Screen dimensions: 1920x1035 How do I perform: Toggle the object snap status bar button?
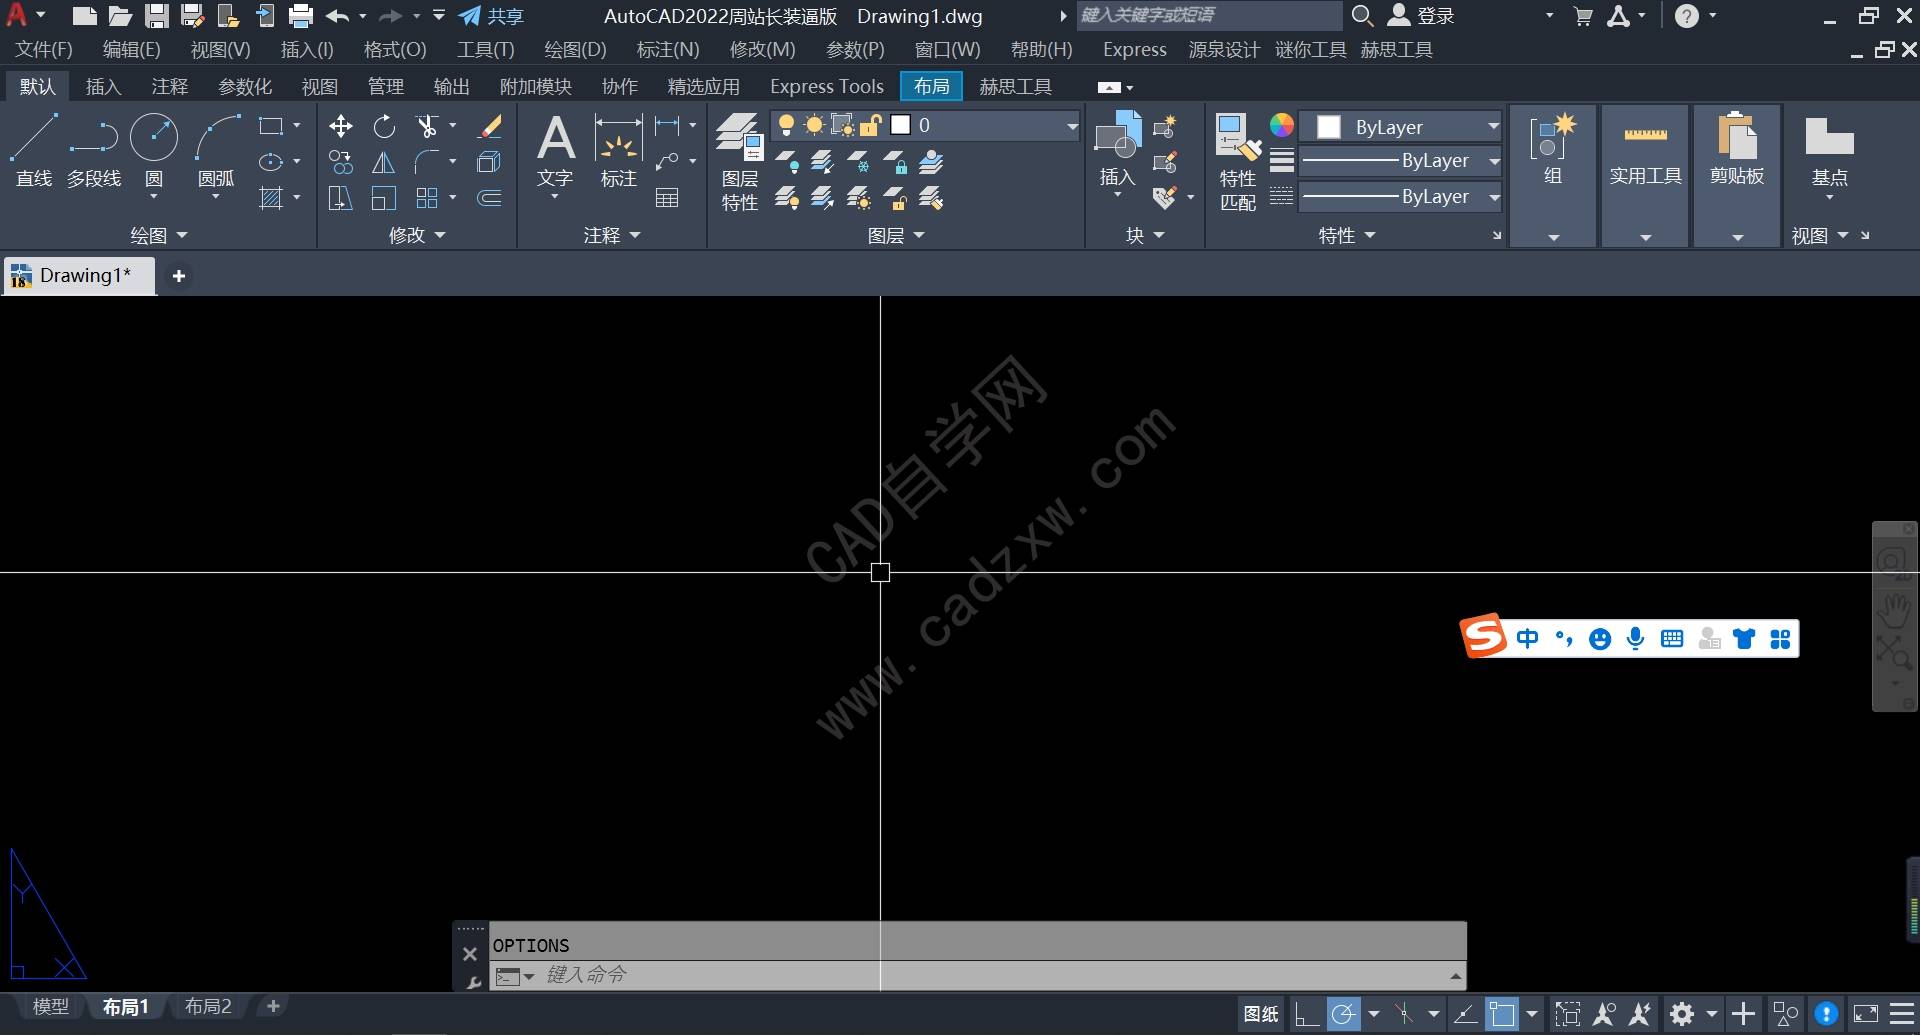(1501, 1014)
